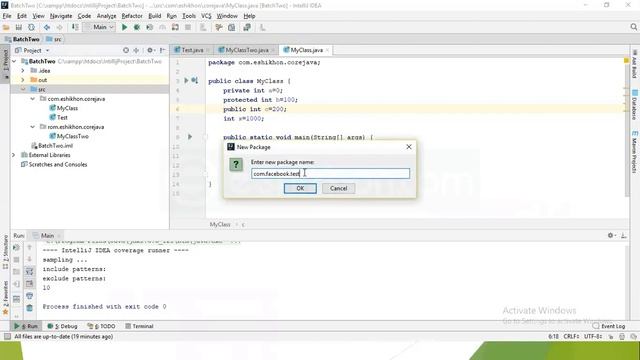Open the Project panel settings gear

tap(150, 50)
